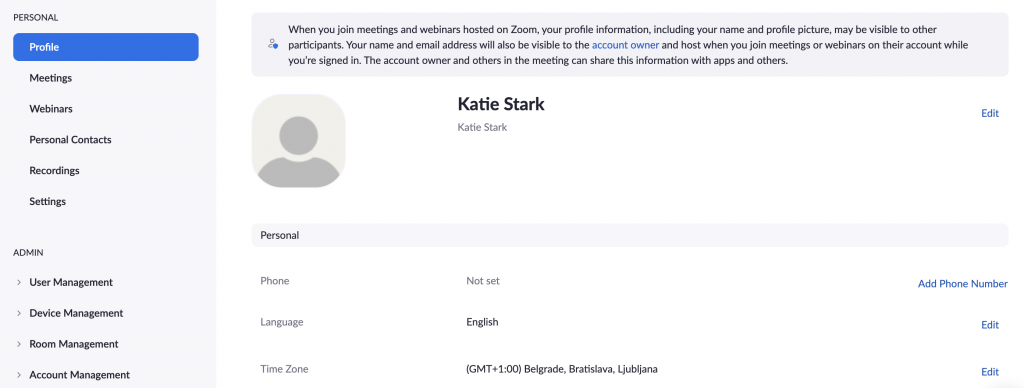
Task: Edit the Language setting
Action: tap(990, 325)
